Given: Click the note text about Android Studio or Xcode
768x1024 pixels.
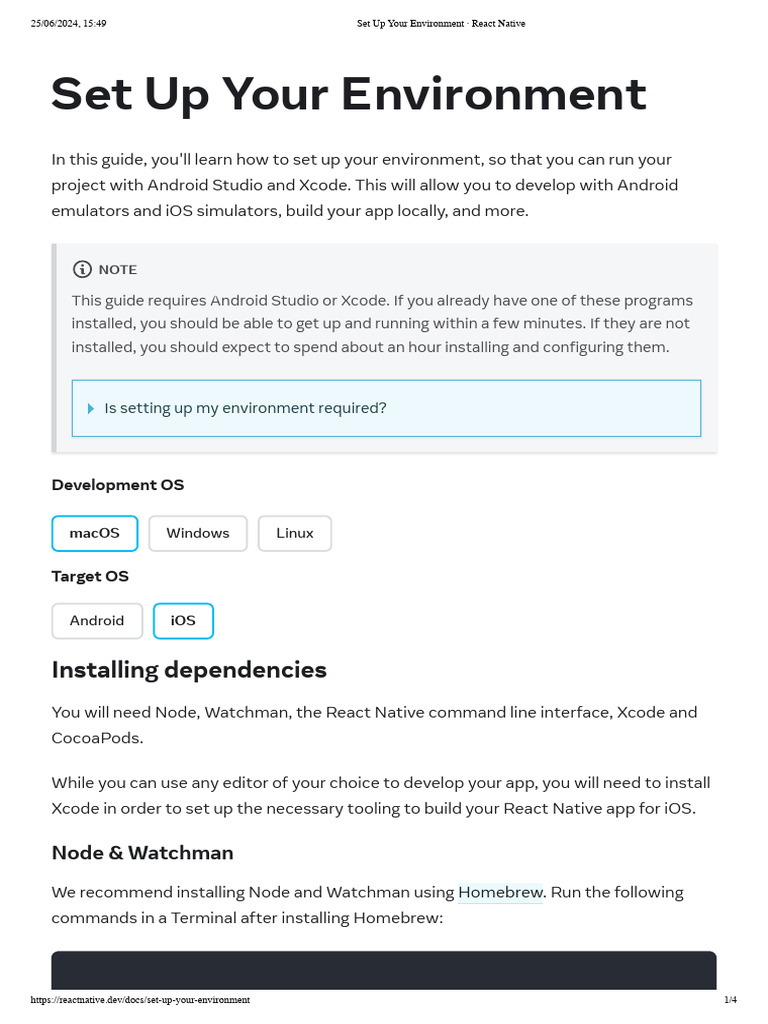Looking at the screenshot, I should click(382, 323).
